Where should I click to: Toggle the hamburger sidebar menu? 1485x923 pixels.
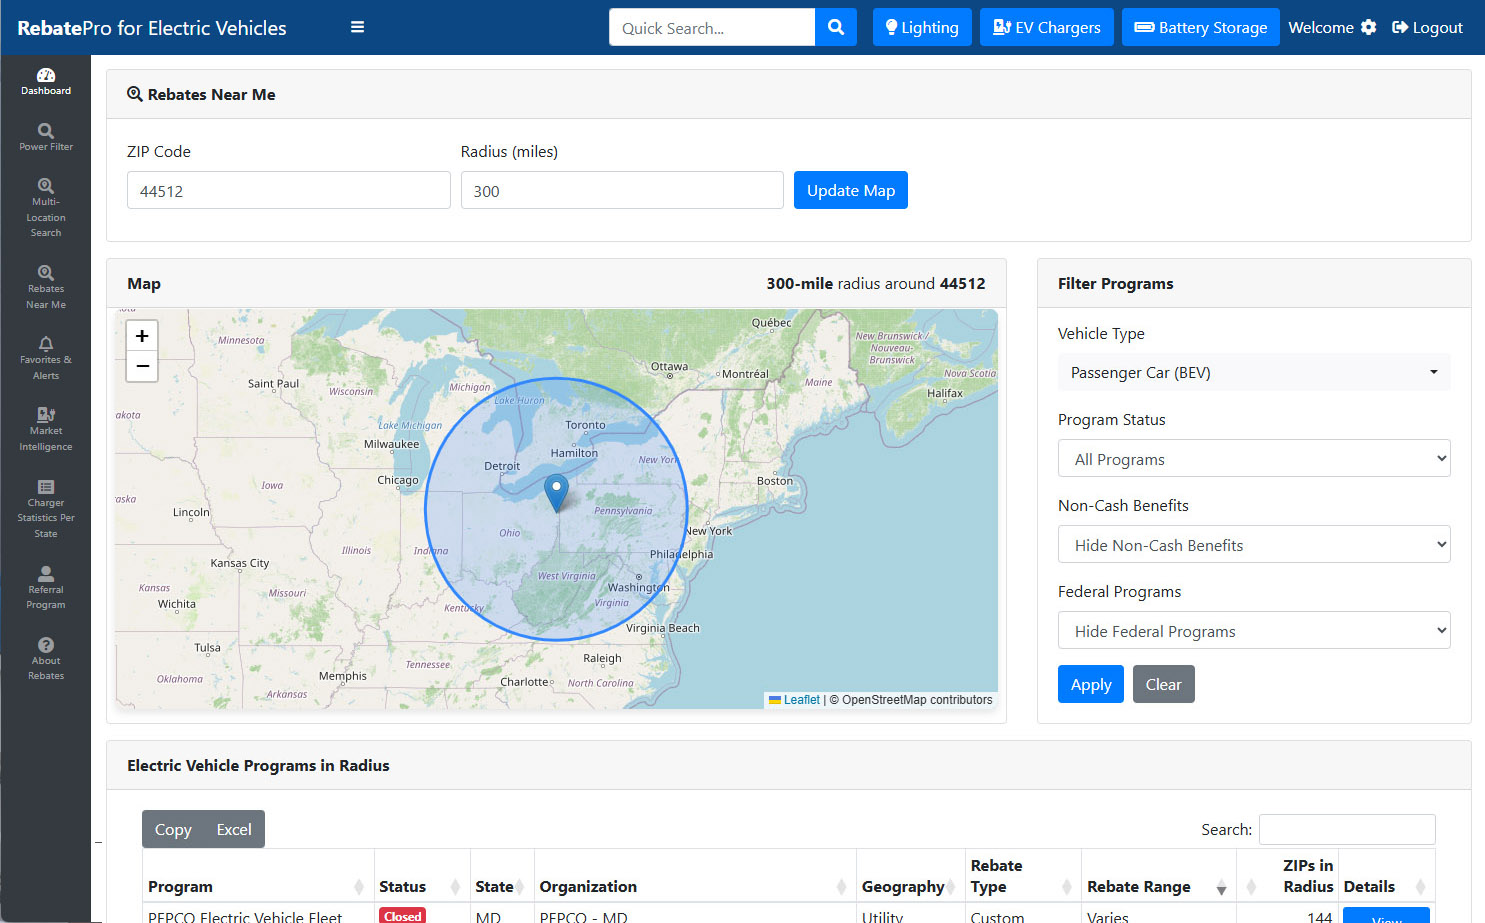pyautogui.click(x=357, y=27)
